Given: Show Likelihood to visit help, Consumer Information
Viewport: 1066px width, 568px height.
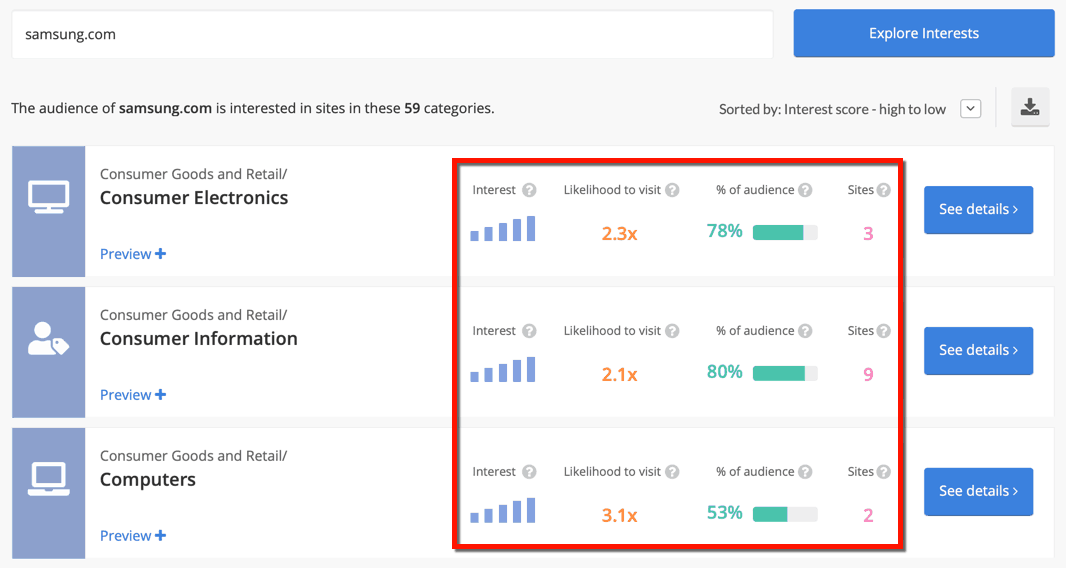Looking at the screenshot, I should 672,331.
